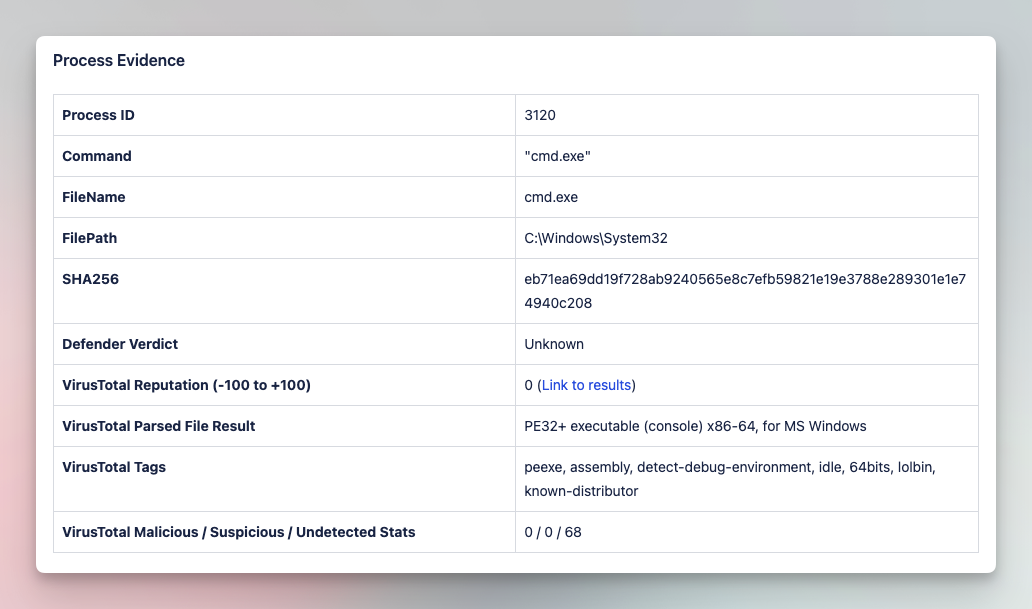Click the 'VirusTotal Parsed File Result' label

click(x=159, y=426)
